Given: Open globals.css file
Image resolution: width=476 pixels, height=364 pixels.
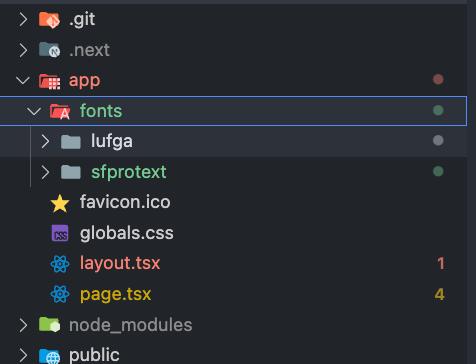Looking at the screenshot, I should [x=127, y=233].
